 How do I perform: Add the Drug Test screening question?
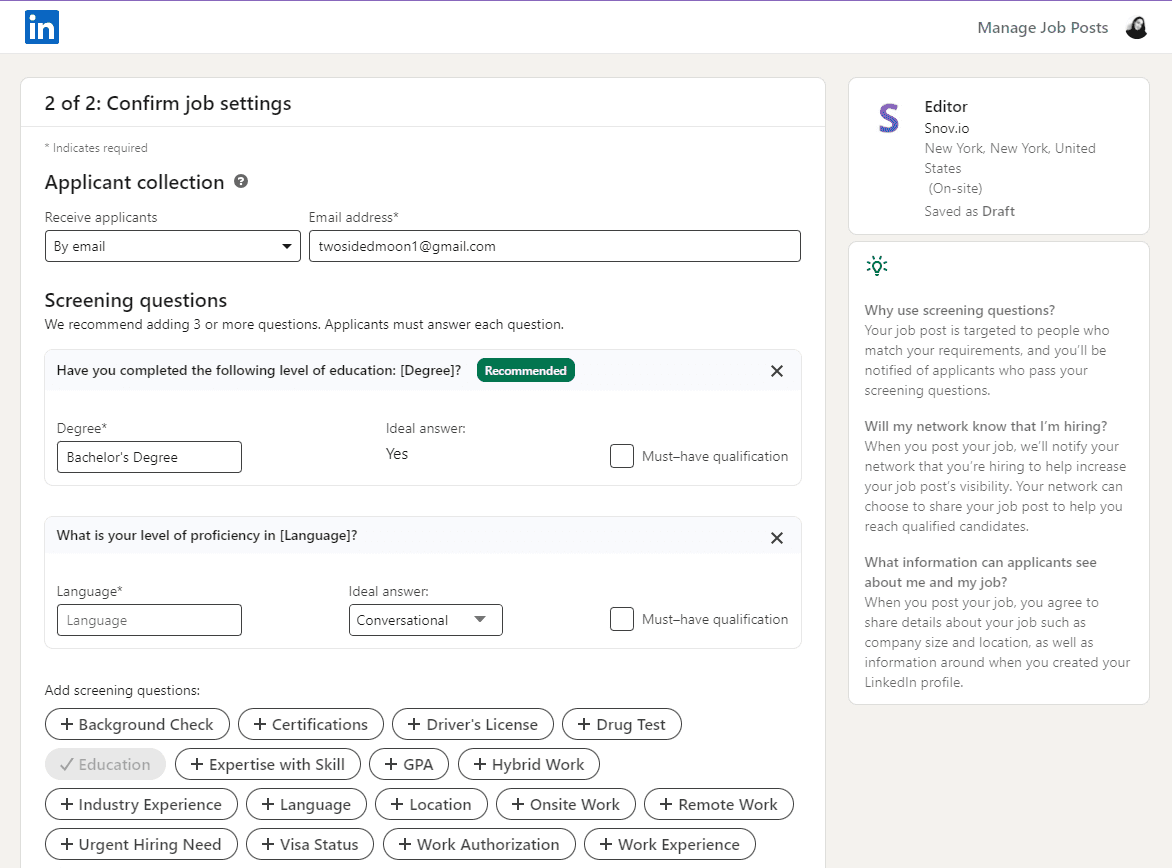621,725
